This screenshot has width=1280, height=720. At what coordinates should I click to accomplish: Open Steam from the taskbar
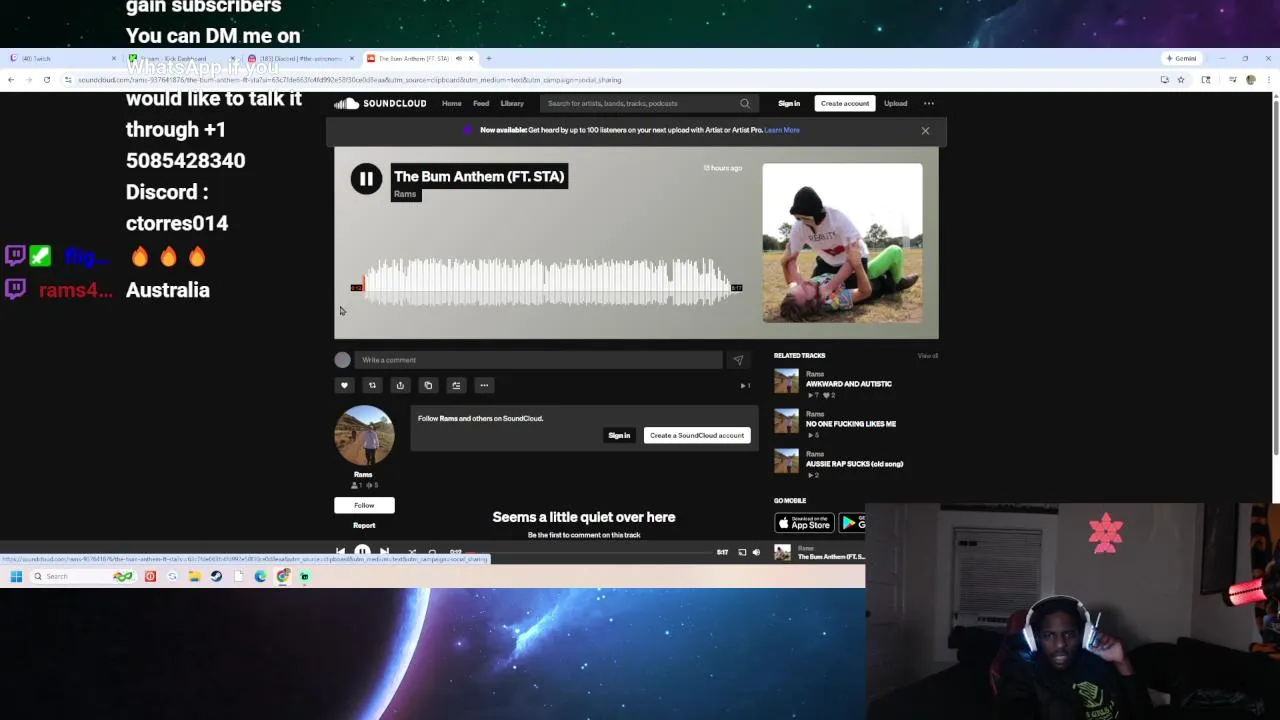216,576
